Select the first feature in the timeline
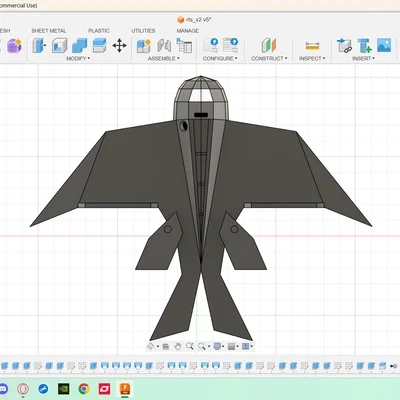 [4, 366]
